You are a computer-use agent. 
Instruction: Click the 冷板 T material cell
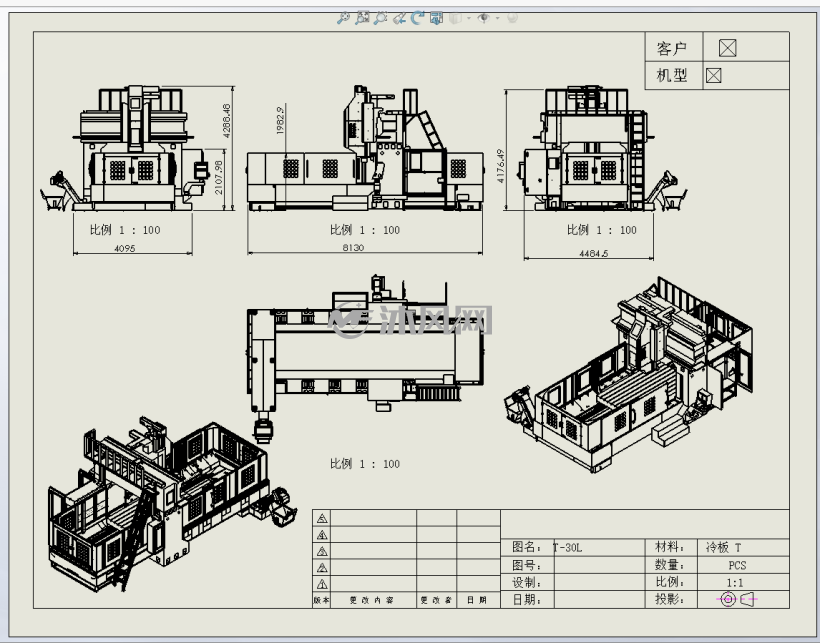tap(743, 547)
